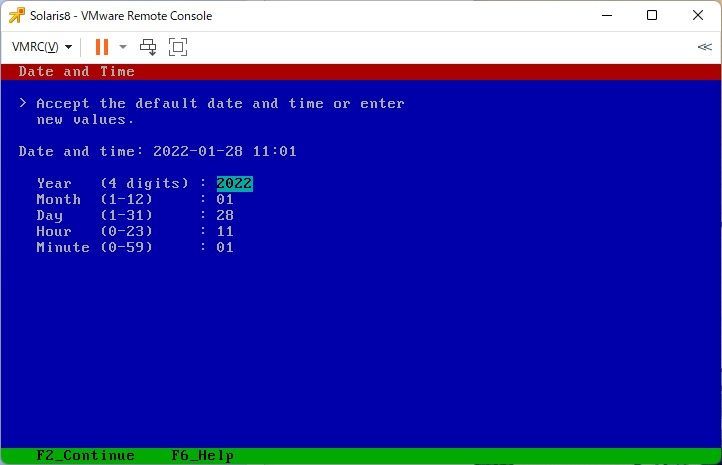Click the 'Minute (0-59)' label
722x465 pixels.
(94, 247)
